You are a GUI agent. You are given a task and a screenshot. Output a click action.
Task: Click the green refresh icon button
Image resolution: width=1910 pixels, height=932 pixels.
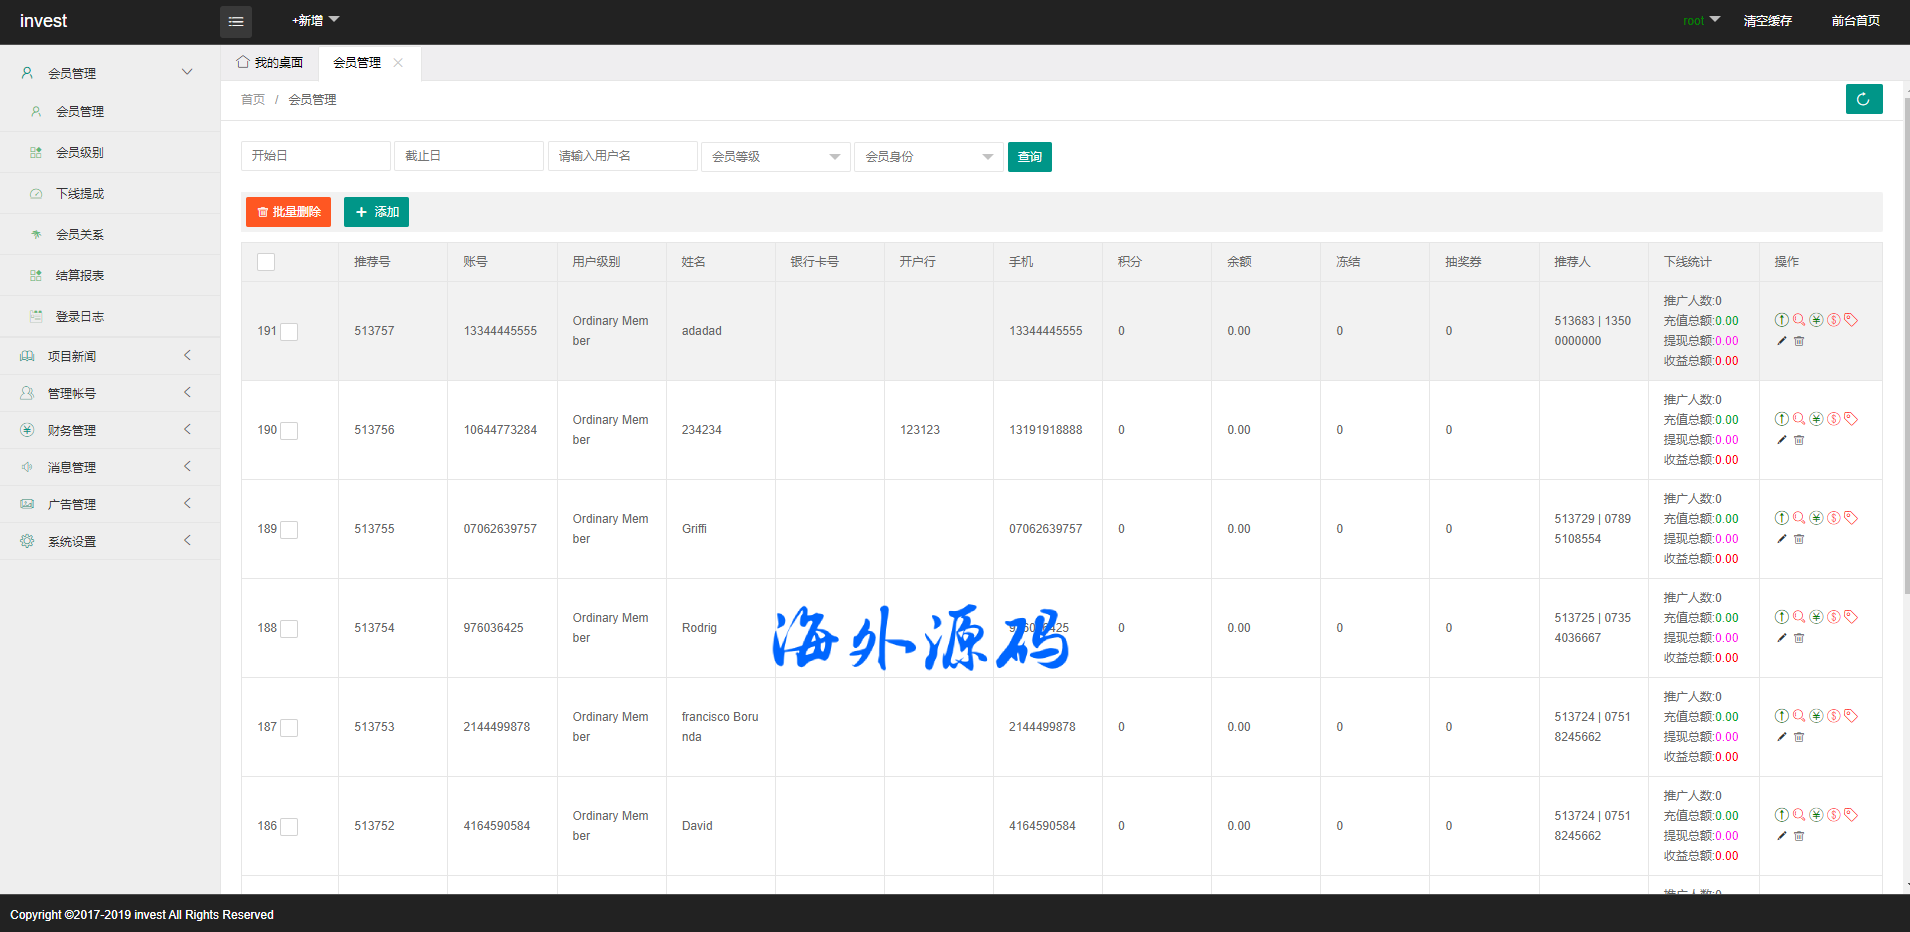pos(1863,99)
